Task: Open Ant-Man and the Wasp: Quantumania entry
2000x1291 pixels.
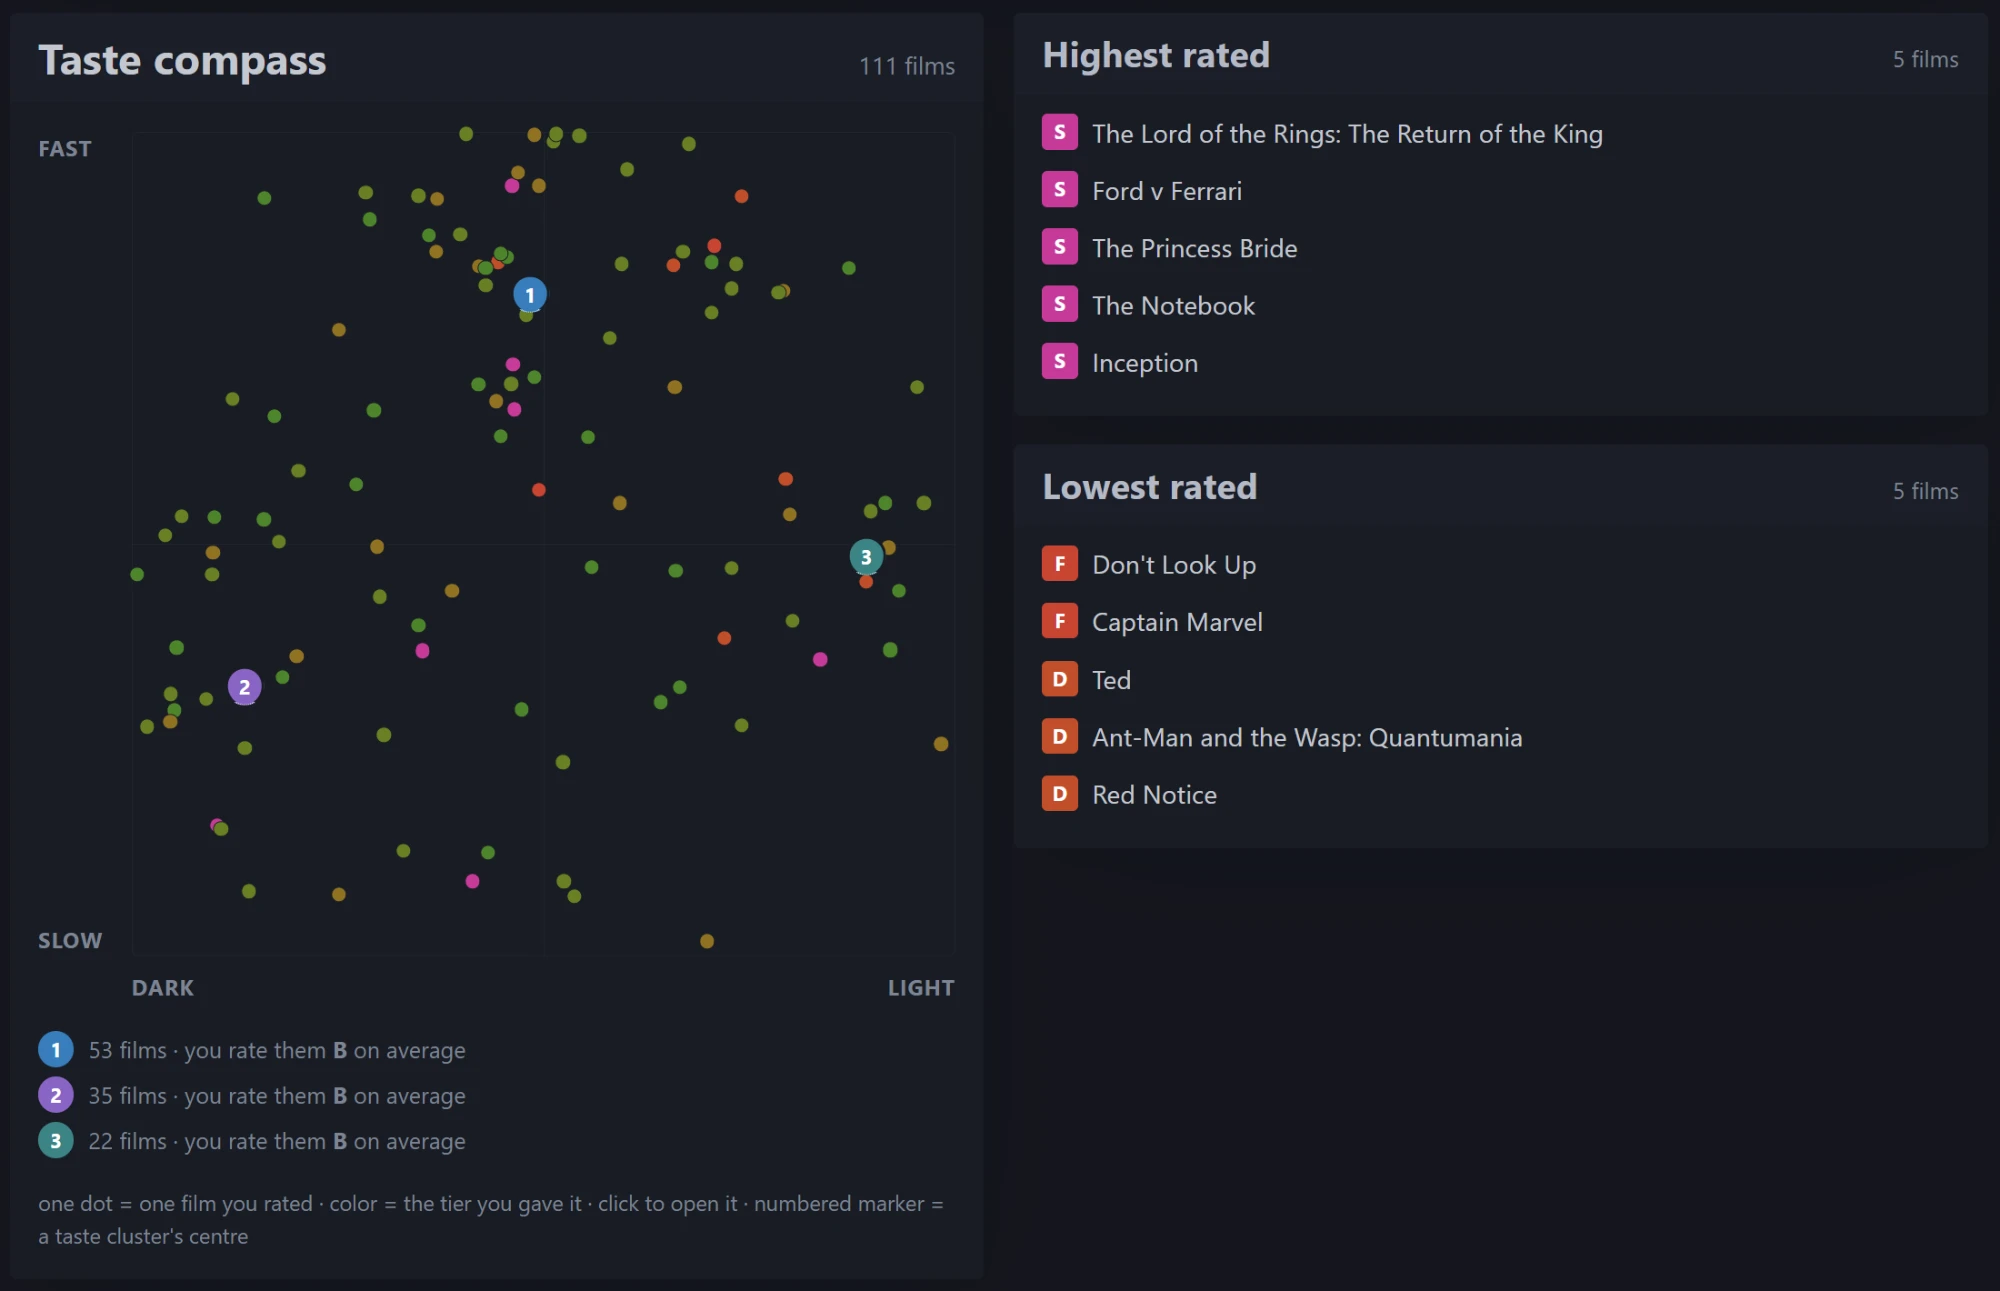Action: pyautogui.click(x=1307, y=738)
